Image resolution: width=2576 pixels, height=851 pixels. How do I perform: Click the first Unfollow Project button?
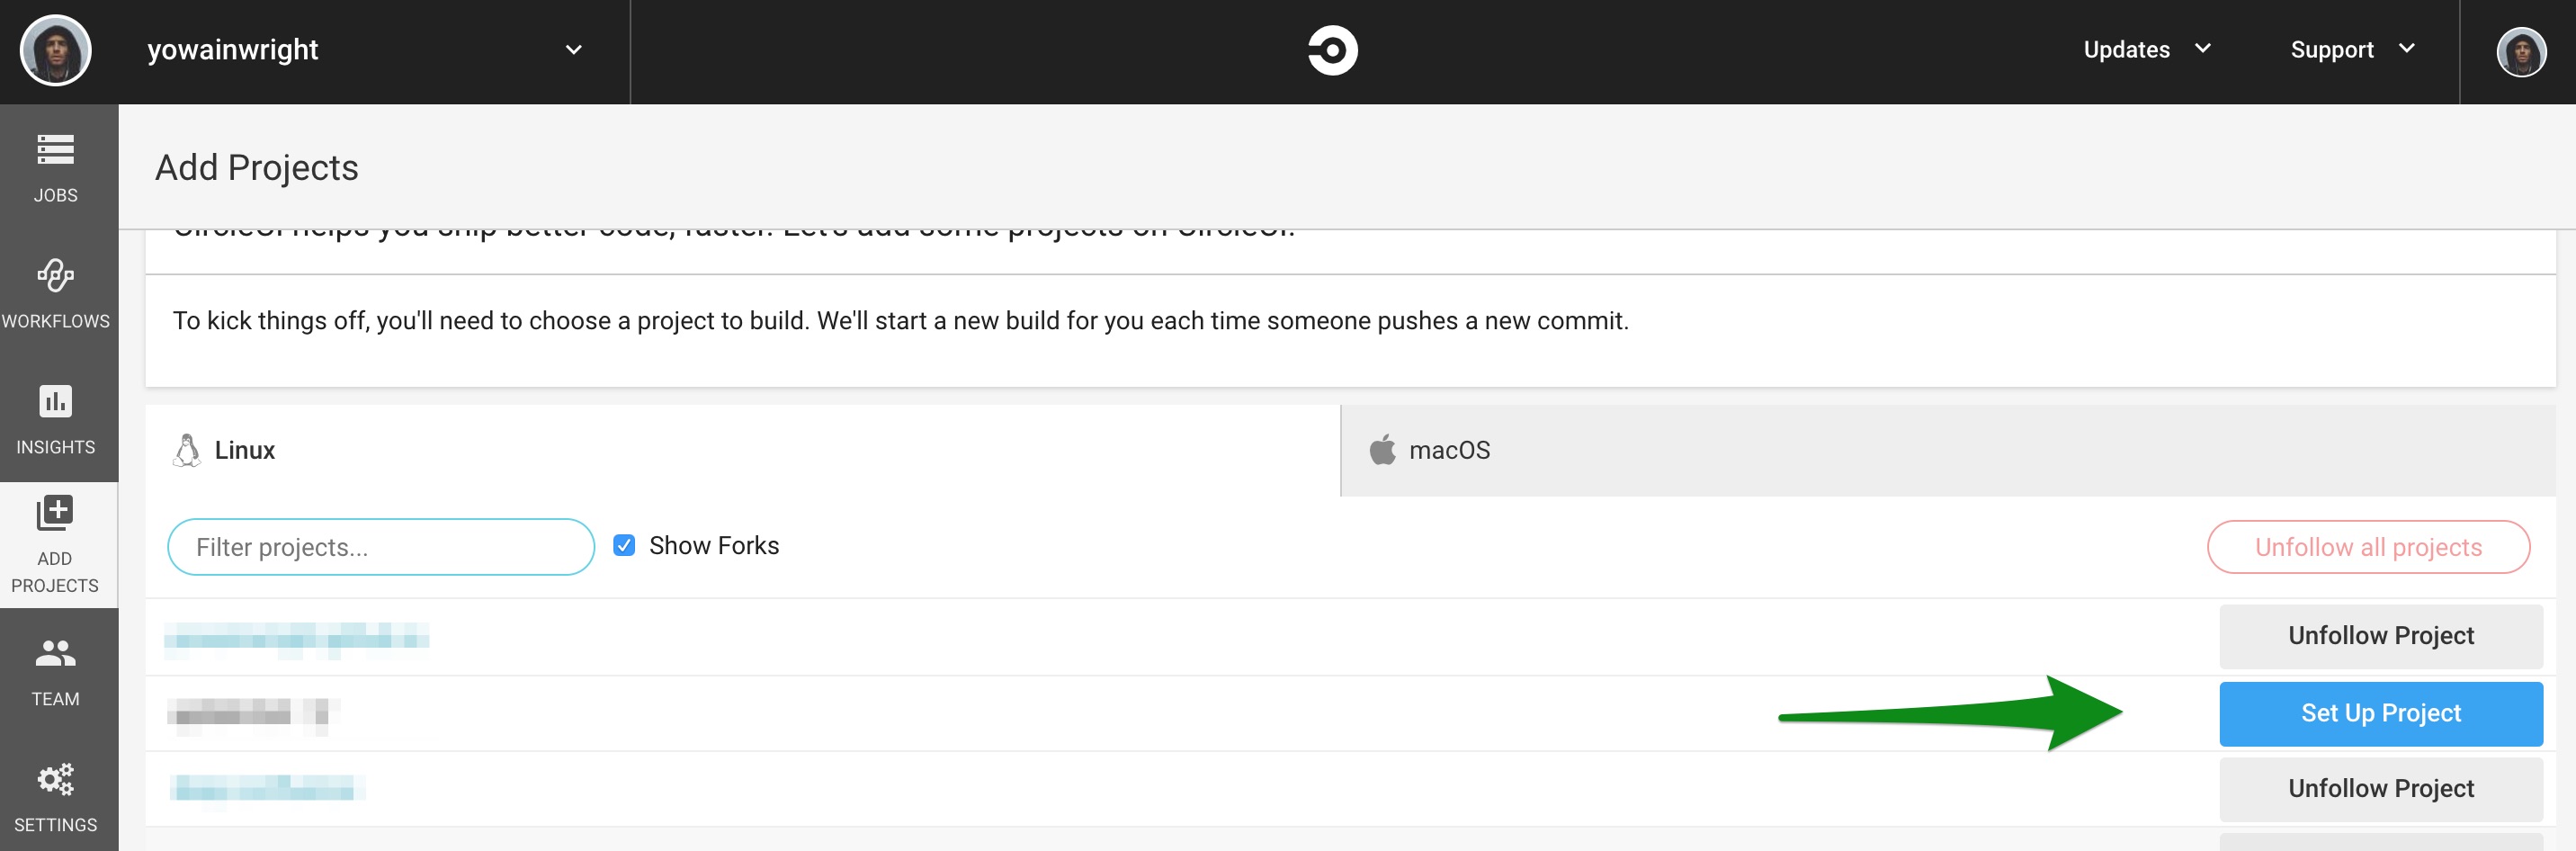pyautogui.click(x=2381, y=636)
